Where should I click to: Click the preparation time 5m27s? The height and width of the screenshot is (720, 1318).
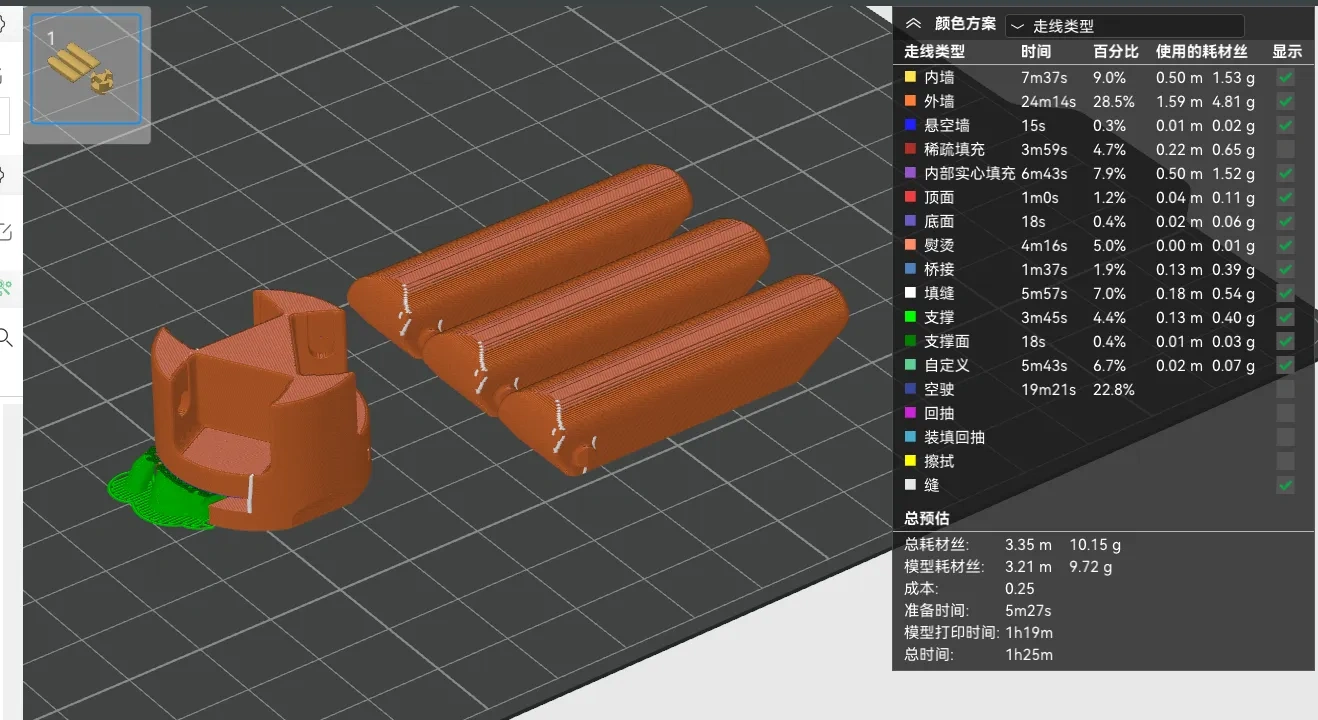click(1028, 611)
